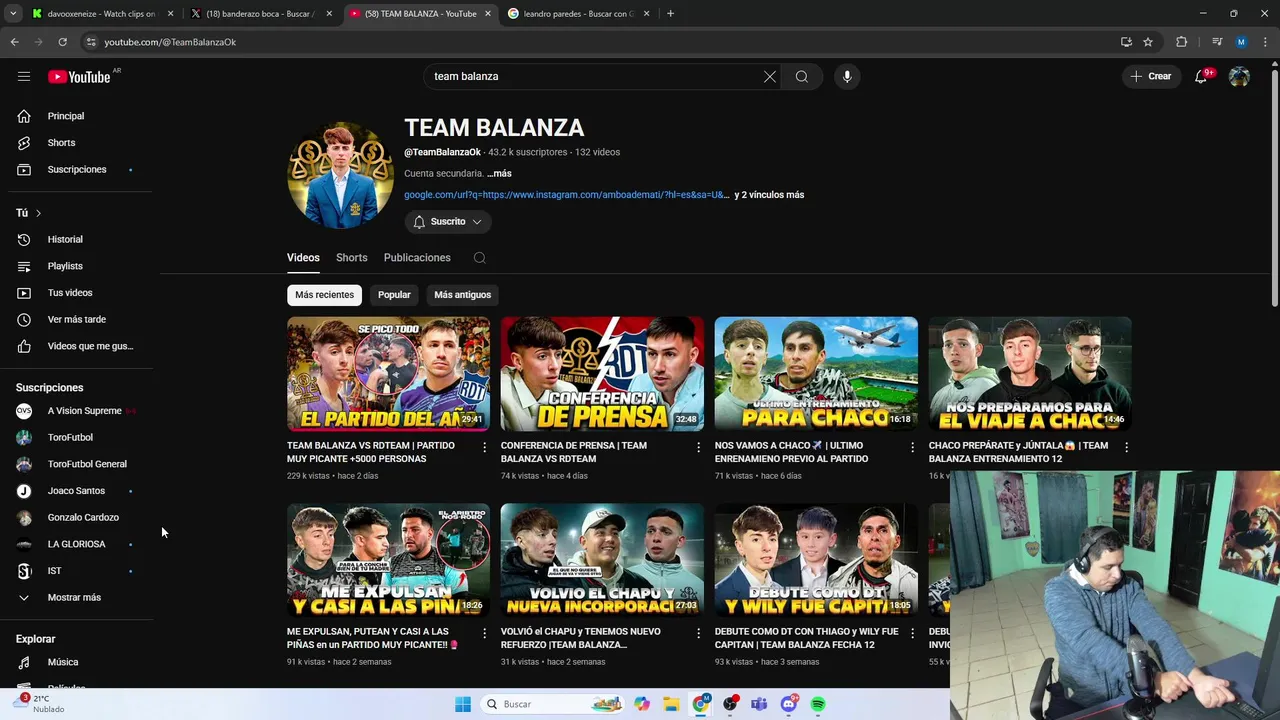
Task: Open CONFERENCIA DE PRENSA video thumbnail
Action: coord(602,374)
